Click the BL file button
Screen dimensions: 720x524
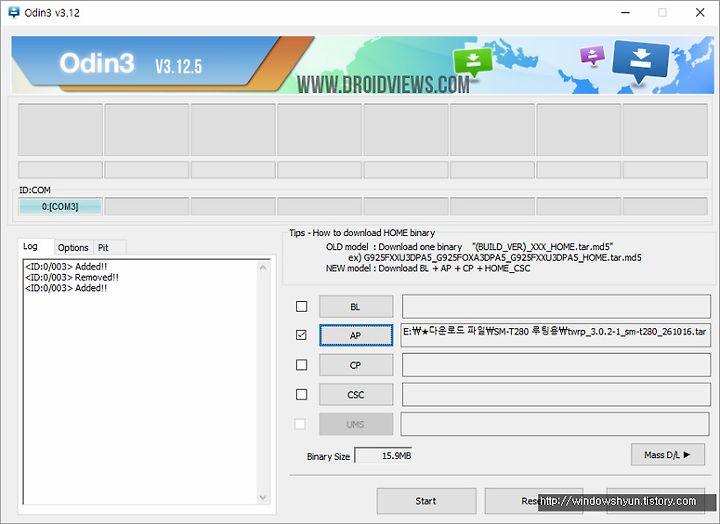pos(356,306)
